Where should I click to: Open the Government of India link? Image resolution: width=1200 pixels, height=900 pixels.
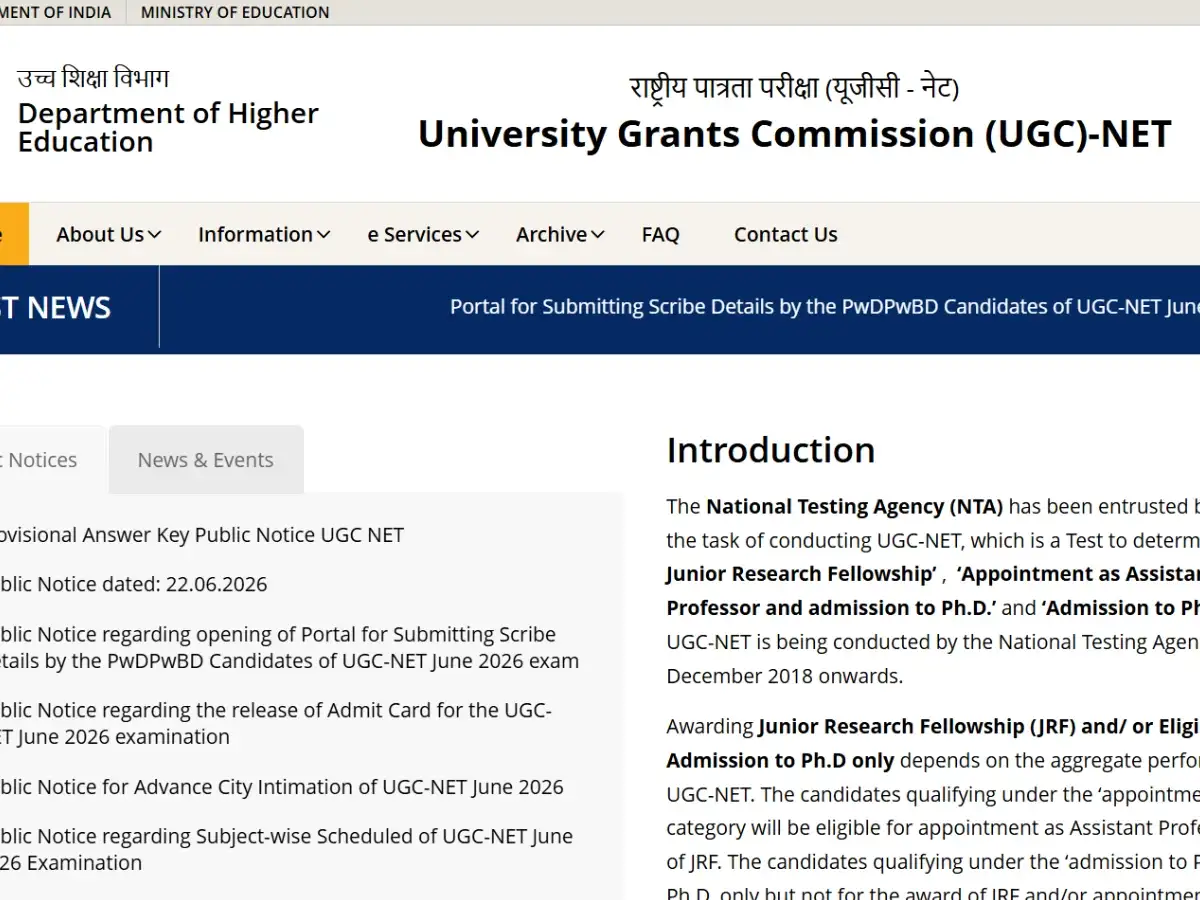click(56, 13)
